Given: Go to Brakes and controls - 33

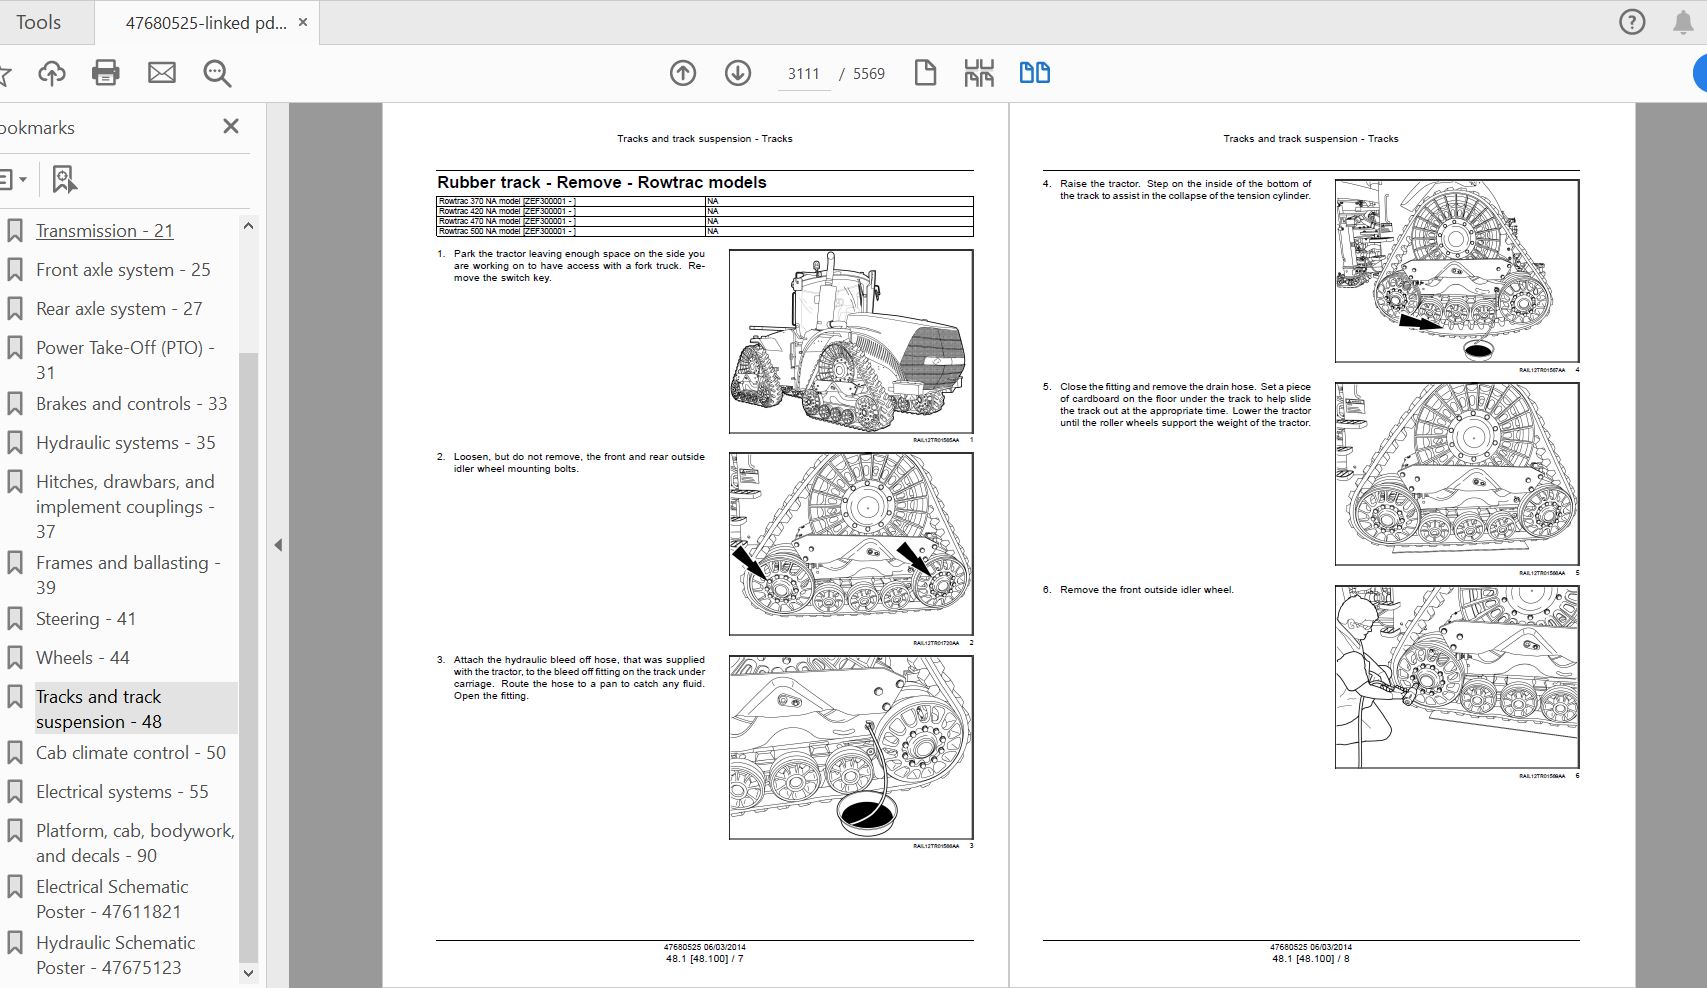Looking at the screenshot, I should (x=132, y=404).
